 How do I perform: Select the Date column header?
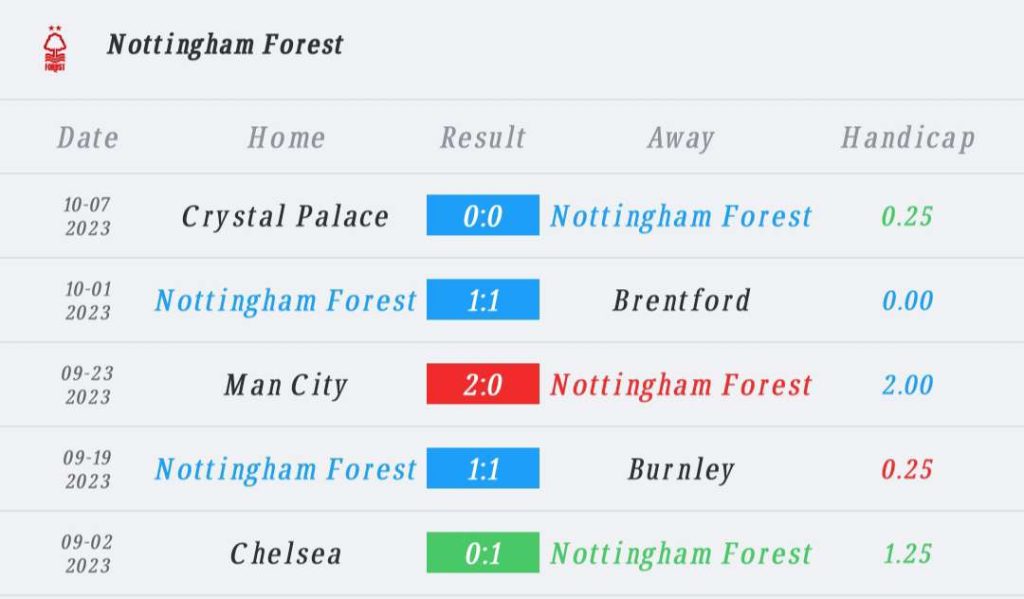(x=88, y=138)
